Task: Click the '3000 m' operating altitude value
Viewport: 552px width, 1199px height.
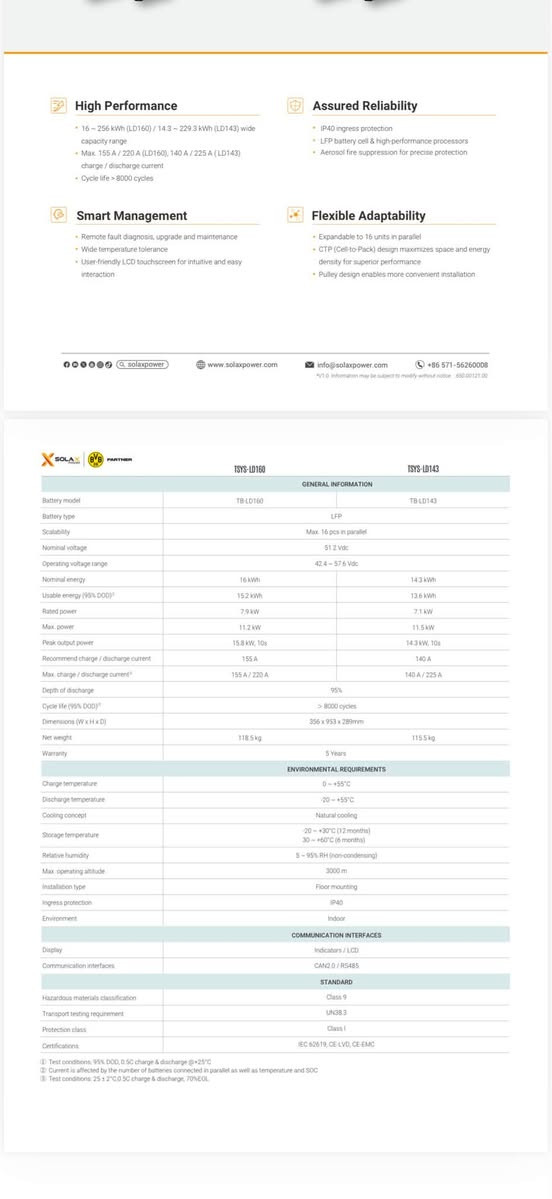Action: 336,871
